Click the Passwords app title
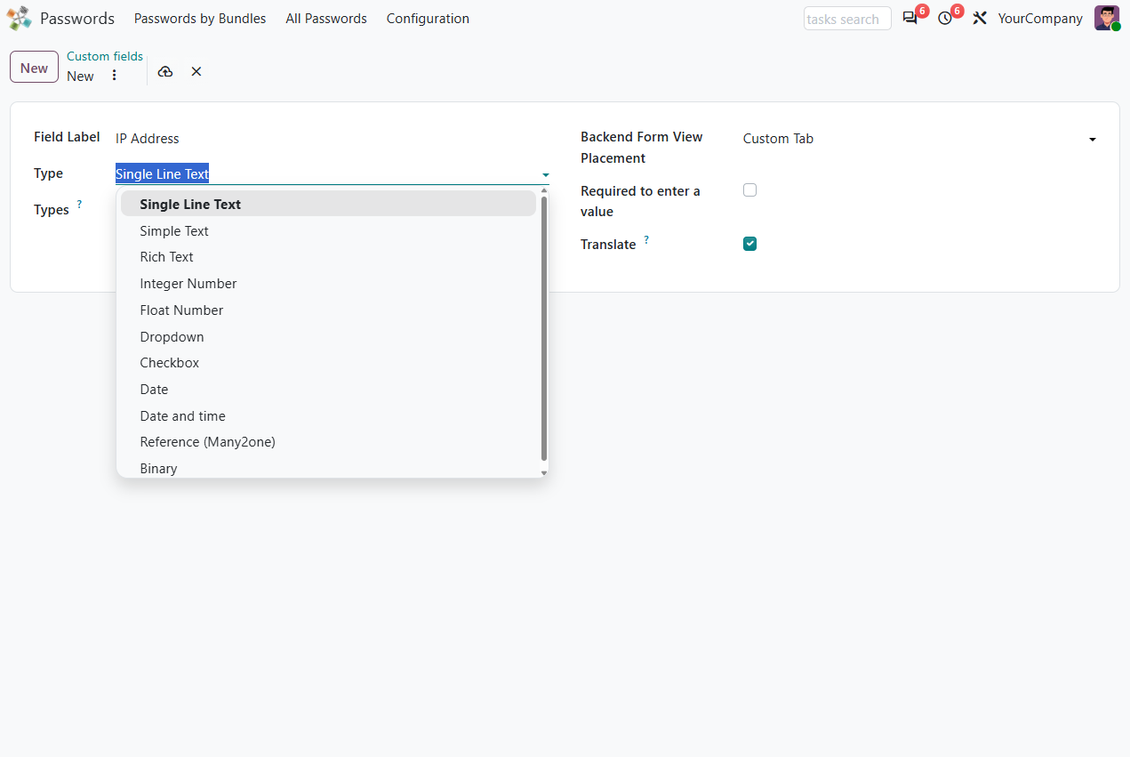1130x757 pixels. 77,19
